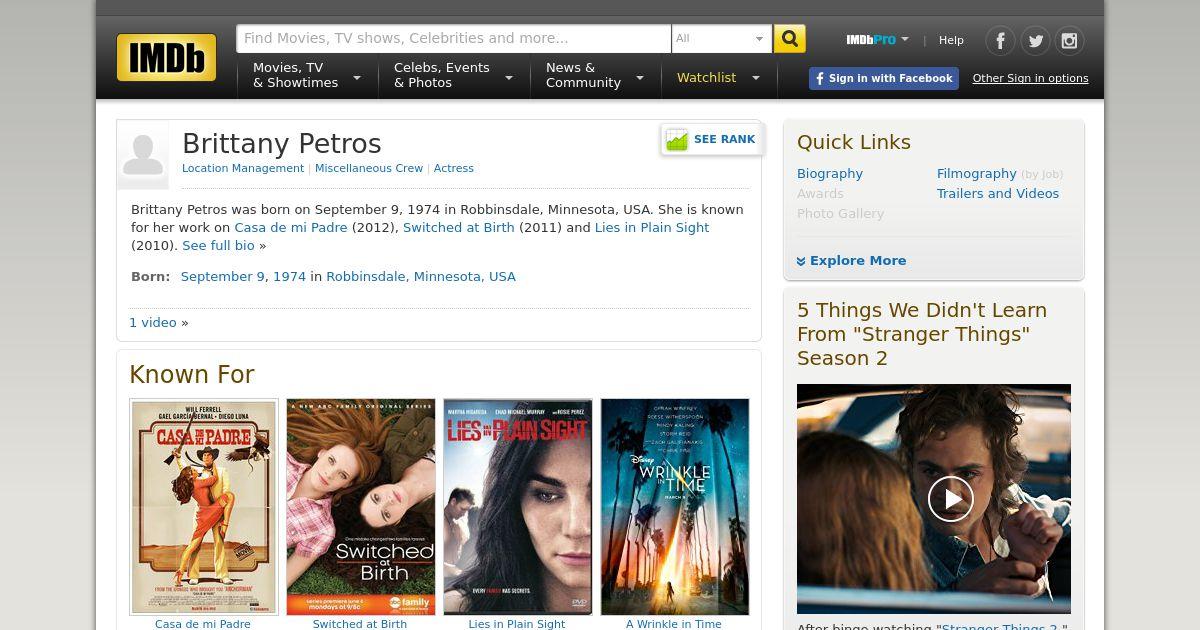Expand Explore More section

[x=852, y=260]
